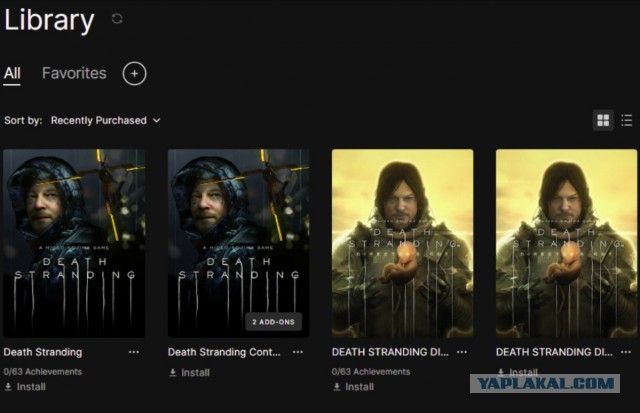This screenshot has height=413, width=640.
Task: Open the Recently Purchased sort dropdown
Action: (x=105, y=120)
